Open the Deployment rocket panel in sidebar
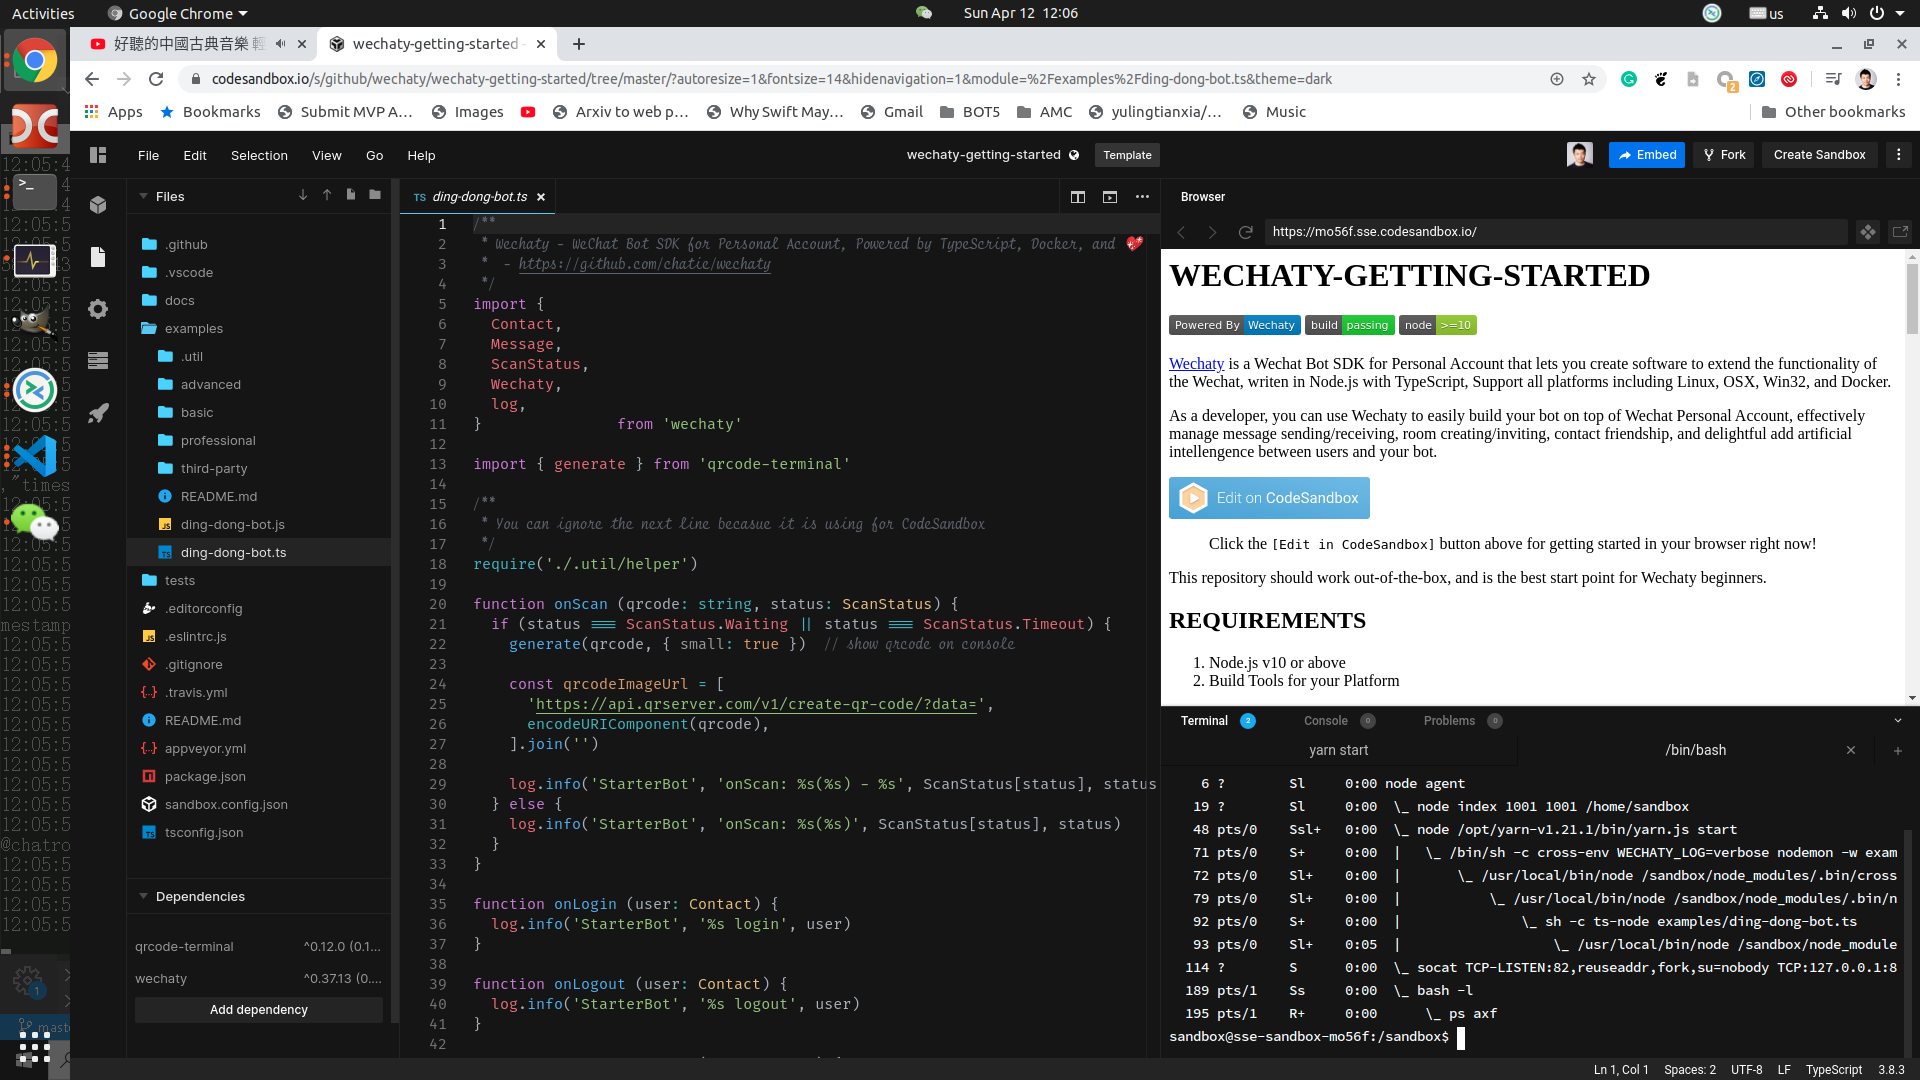 point(97,413)
